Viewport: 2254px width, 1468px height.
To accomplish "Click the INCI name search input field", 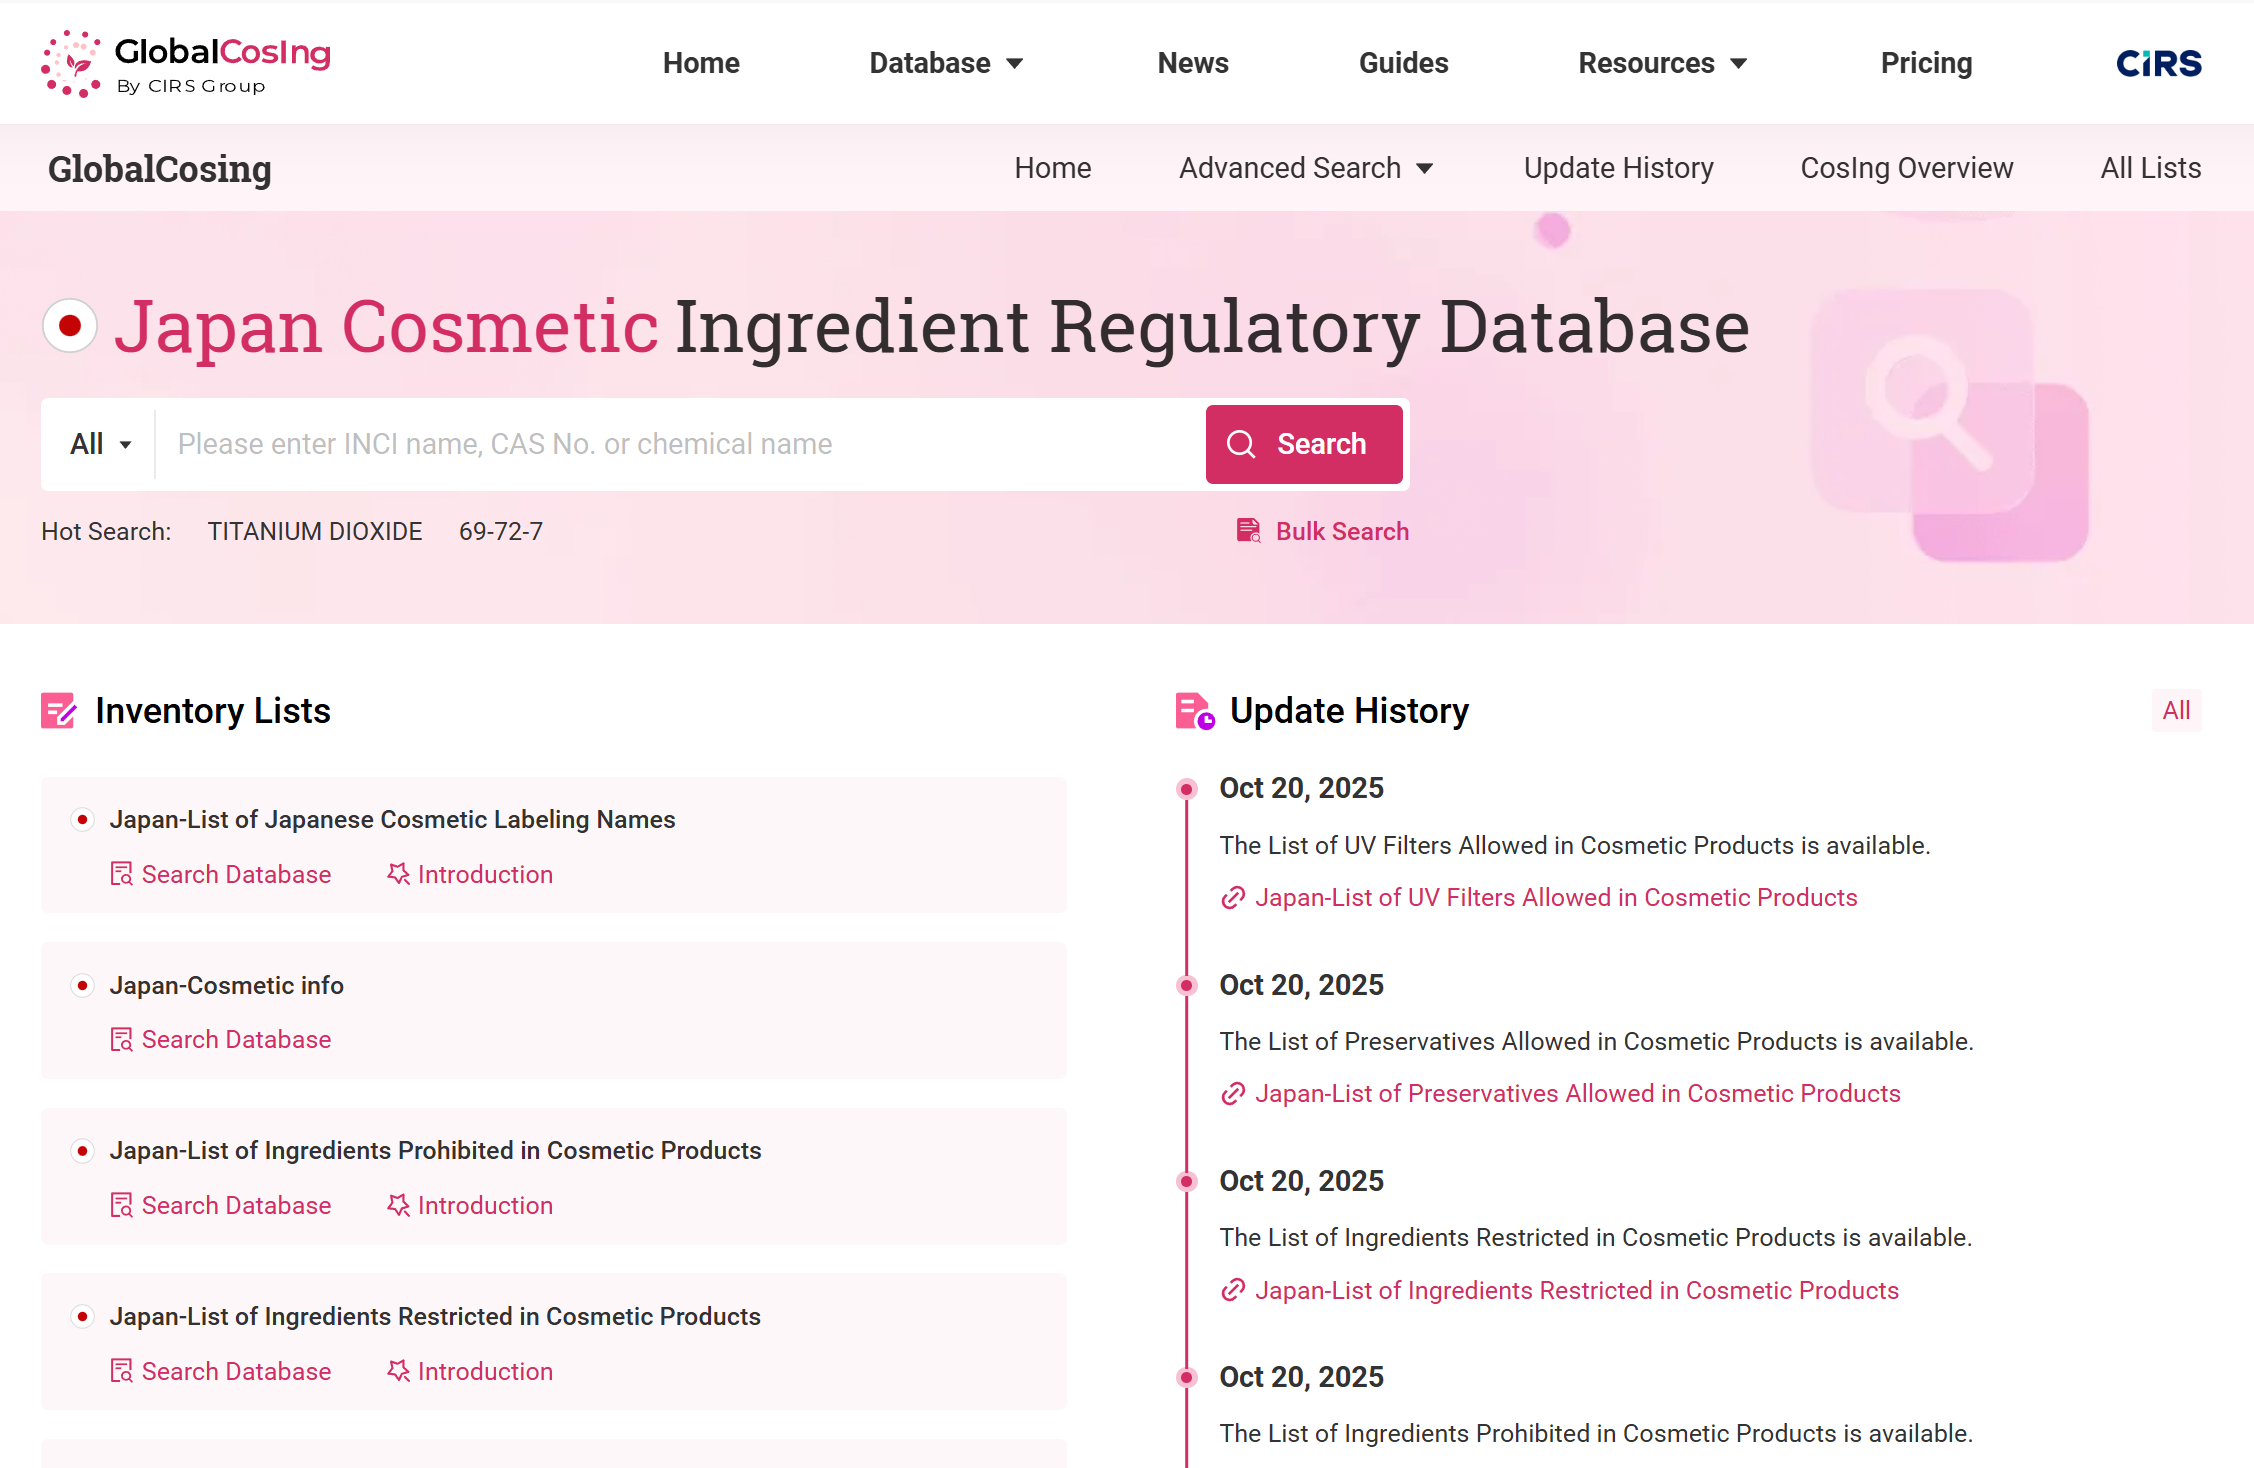I will 680,444.
